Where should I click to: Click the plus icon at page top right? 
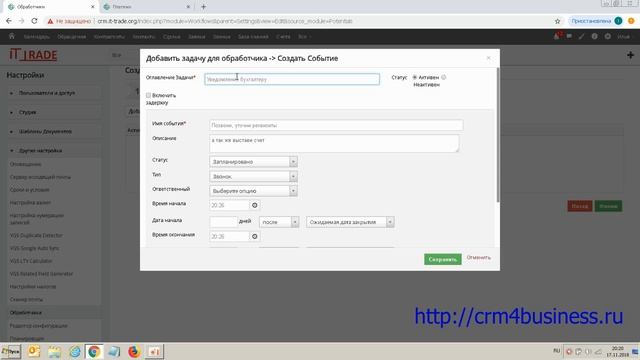[x=631, y=55]
